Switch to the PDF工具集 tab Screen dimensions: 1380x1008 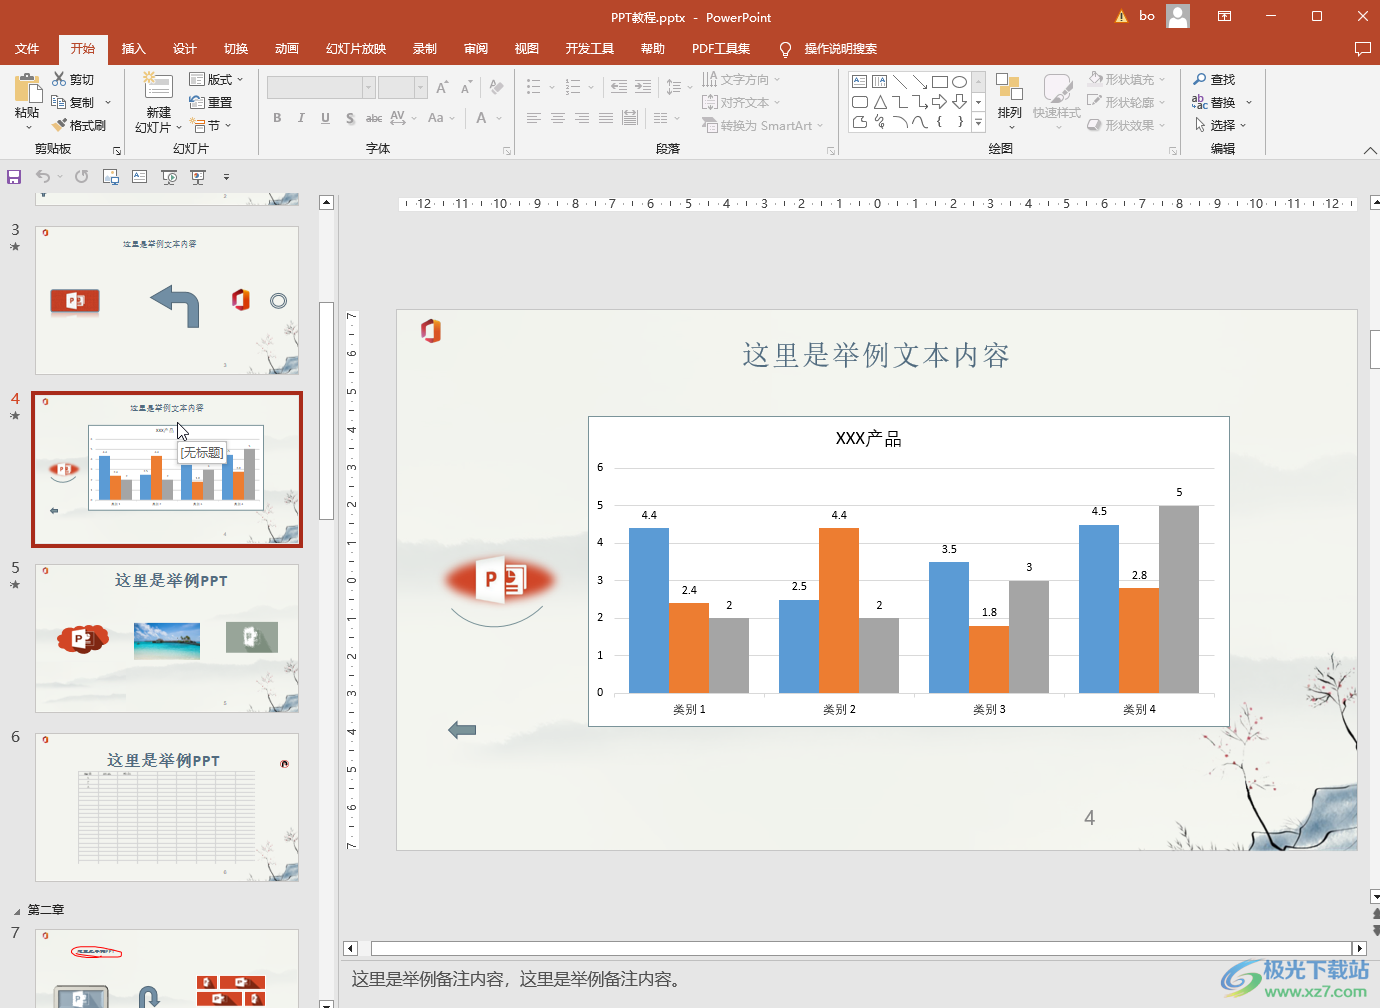721,48
